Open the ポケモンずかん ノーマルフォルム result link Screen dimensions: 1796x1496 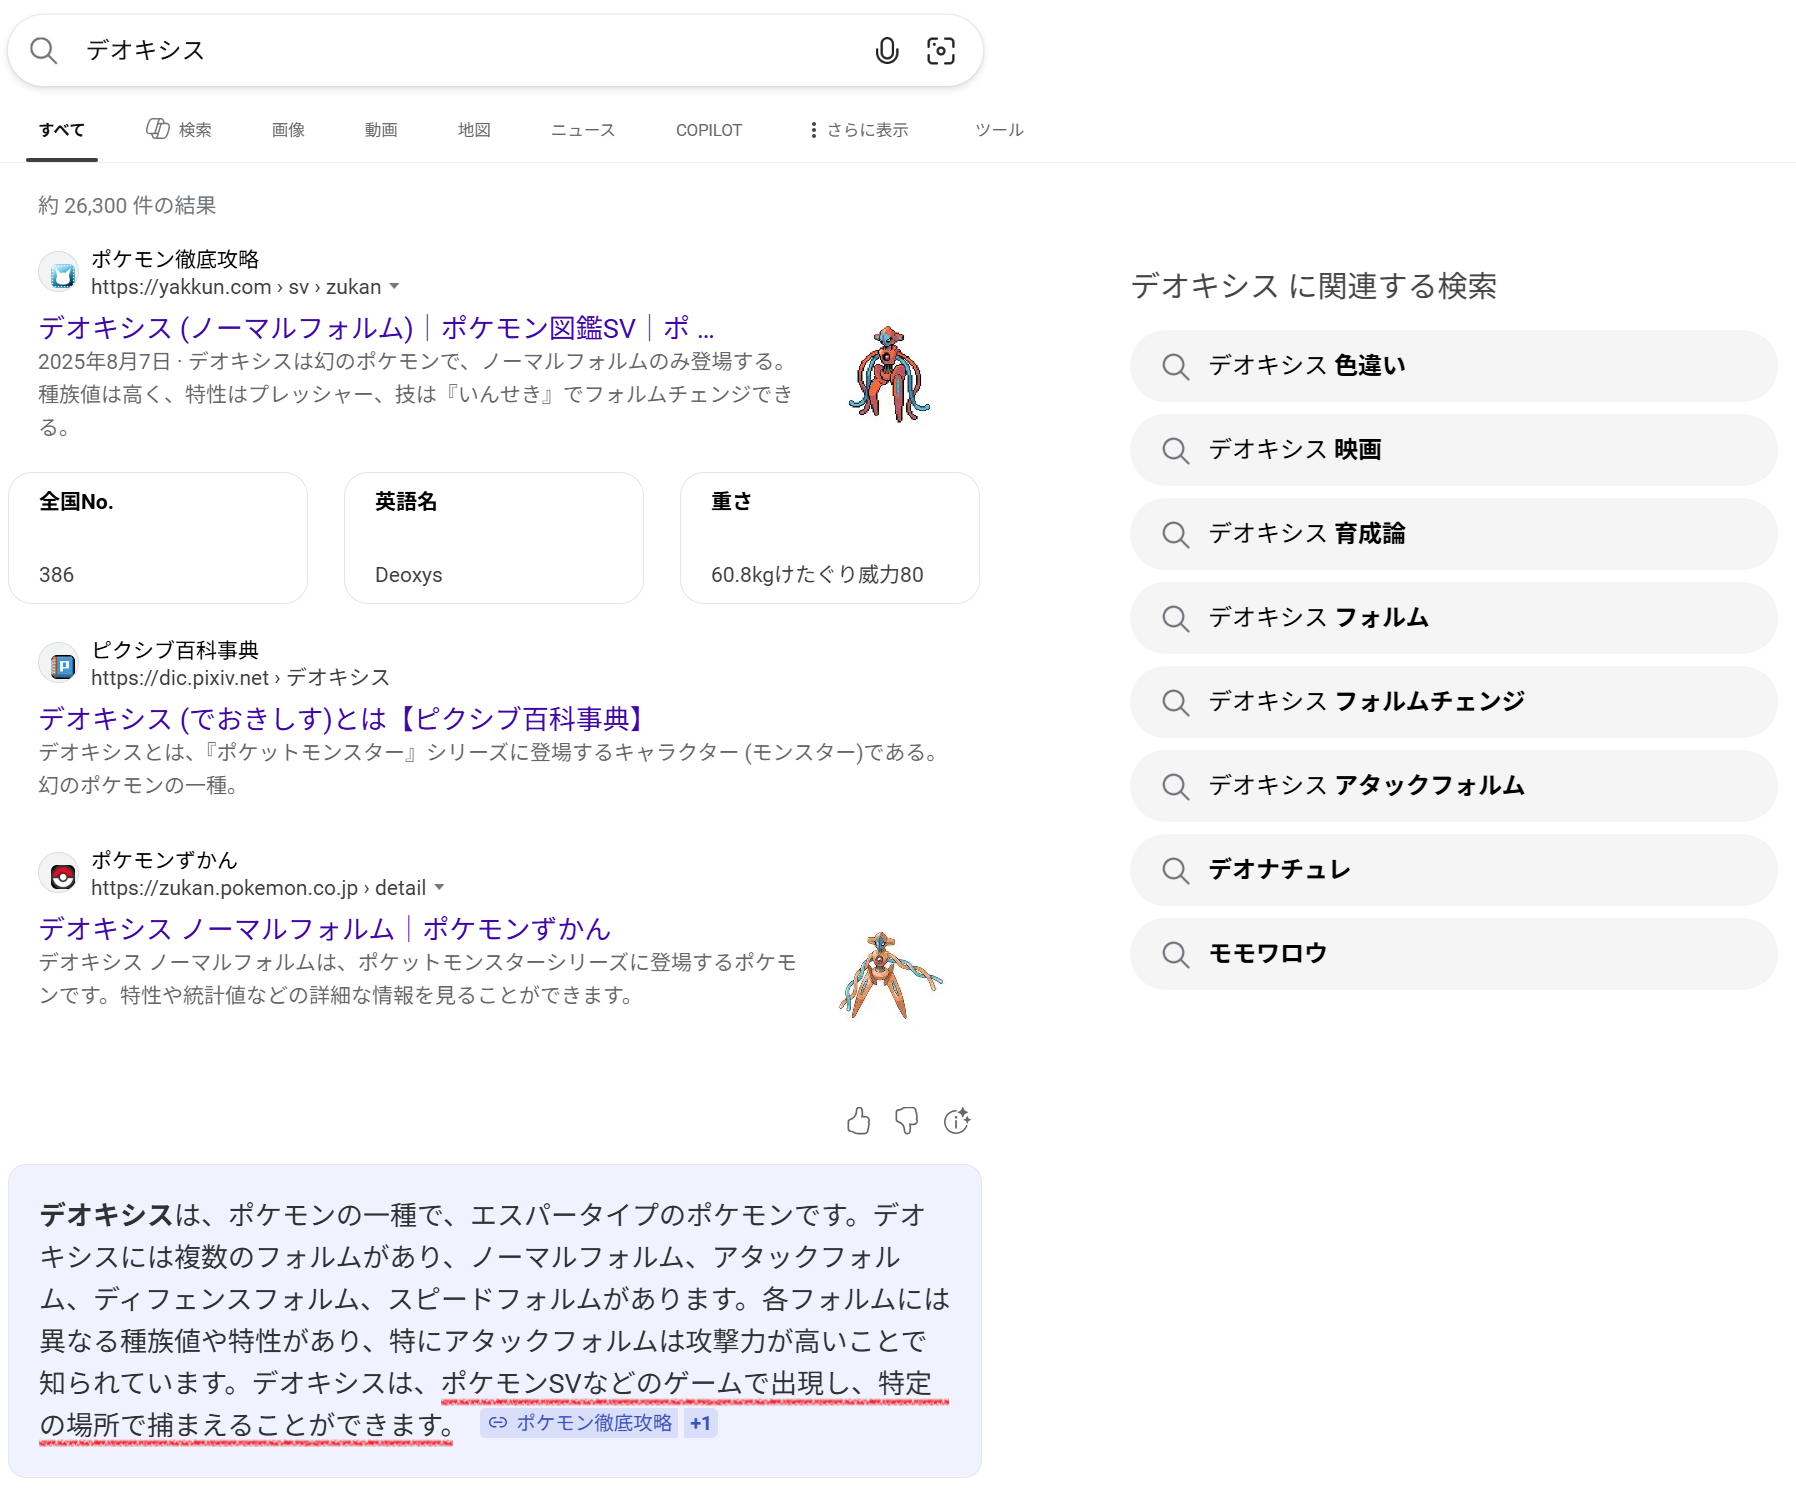point(324,928)
